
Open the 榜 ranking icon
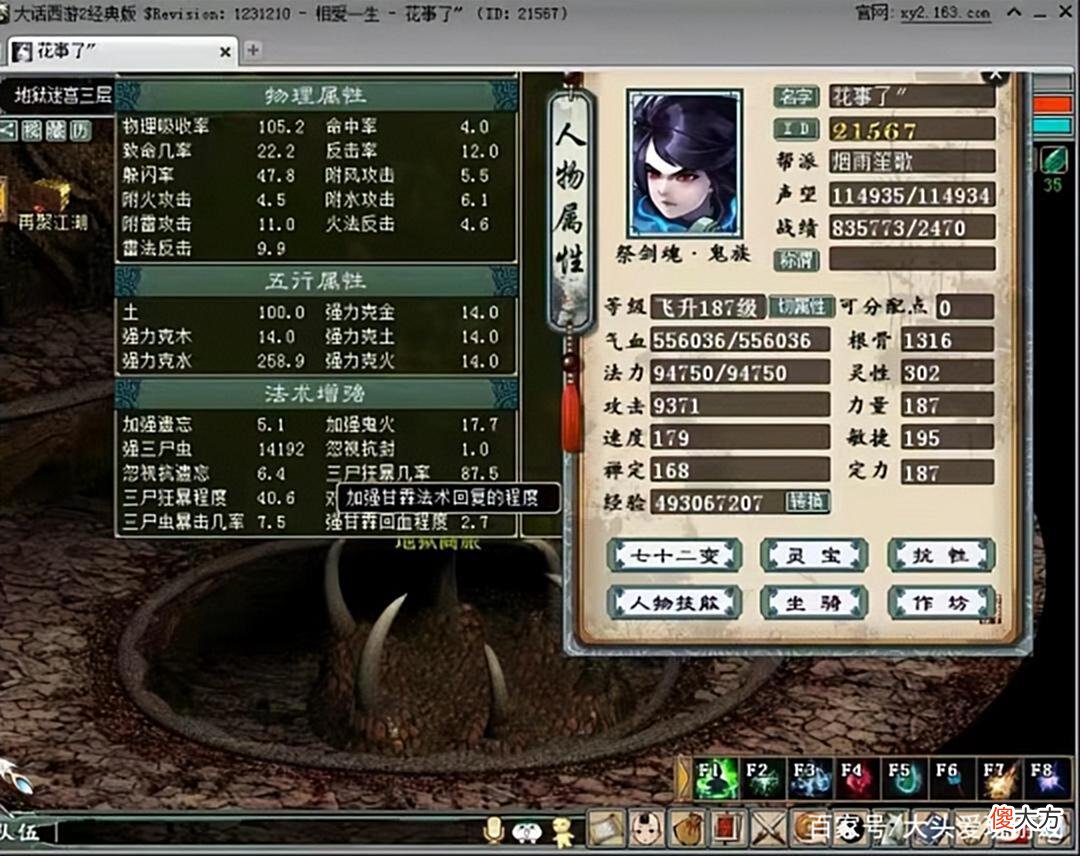pyautogui.click(x=31, y=130)
